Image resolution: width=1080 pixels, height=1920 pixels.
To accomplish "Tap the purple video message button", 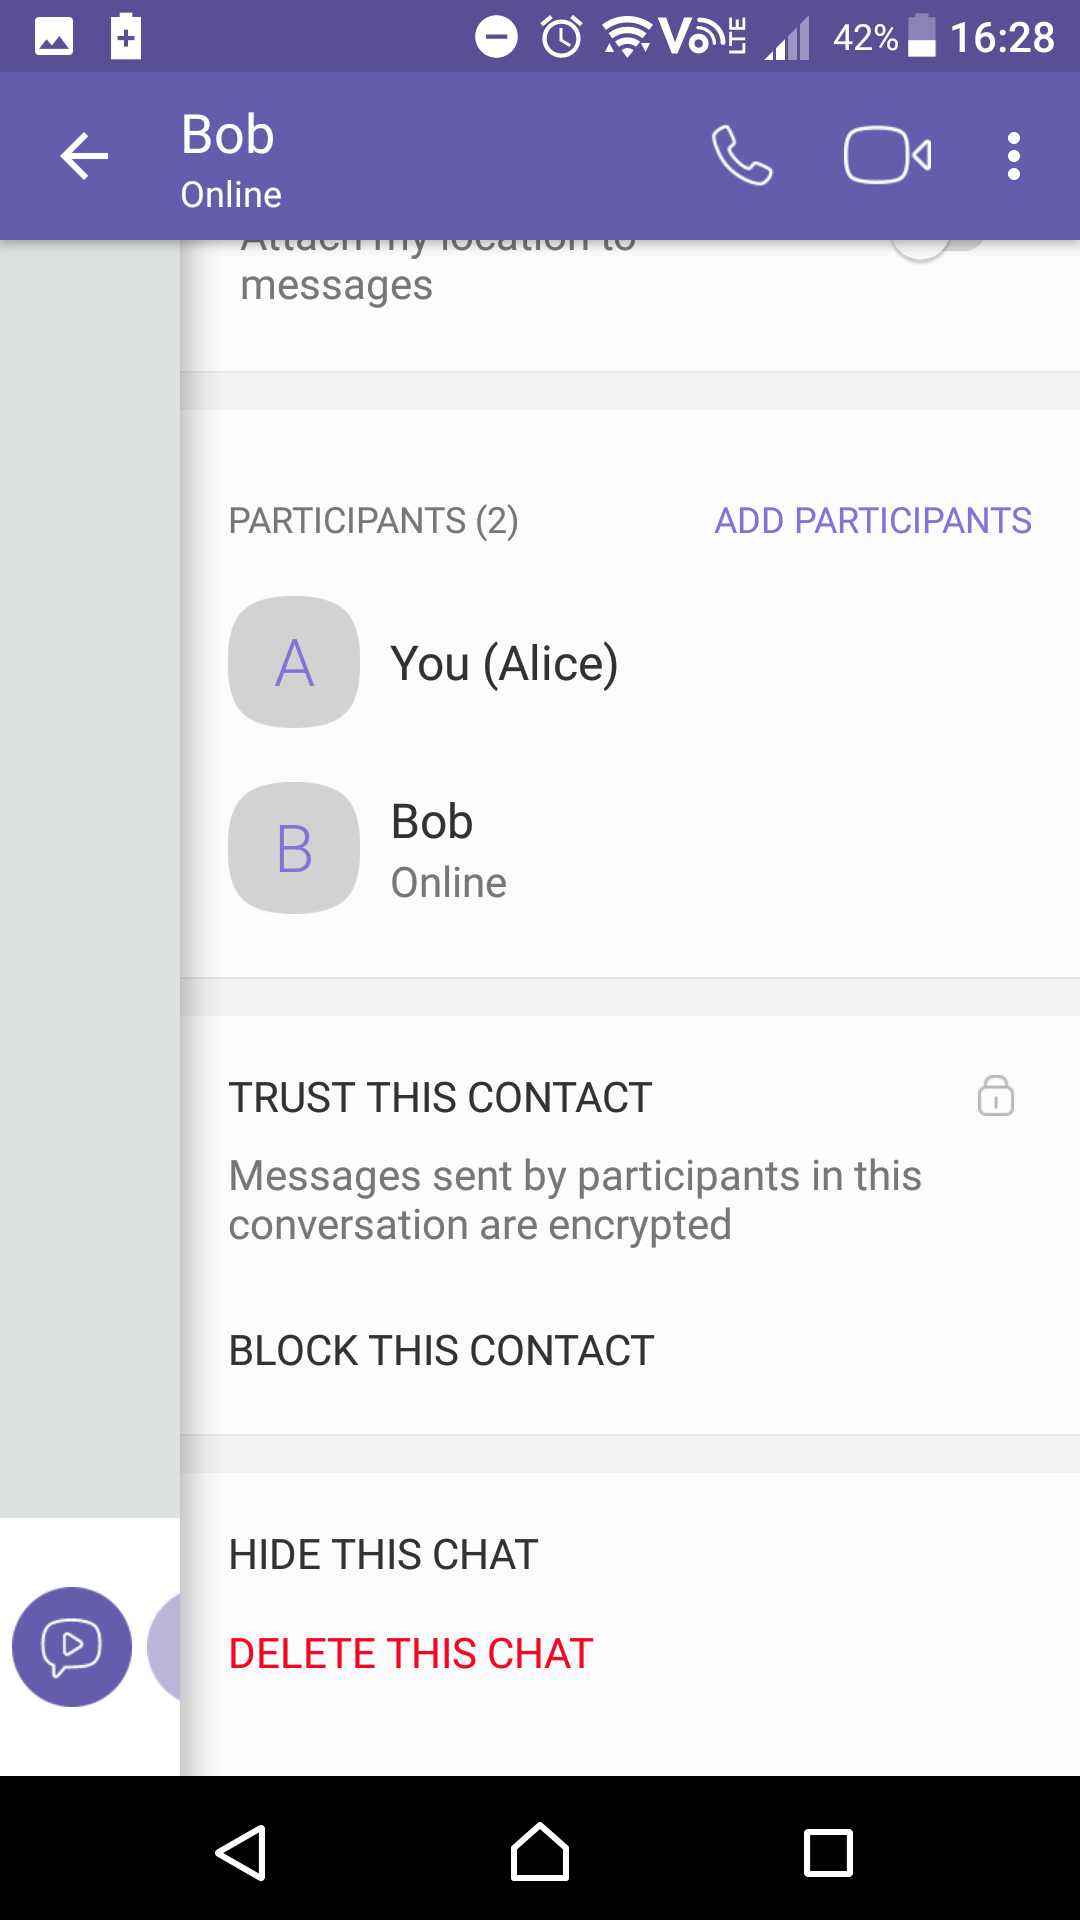I will pos(72,1646).
